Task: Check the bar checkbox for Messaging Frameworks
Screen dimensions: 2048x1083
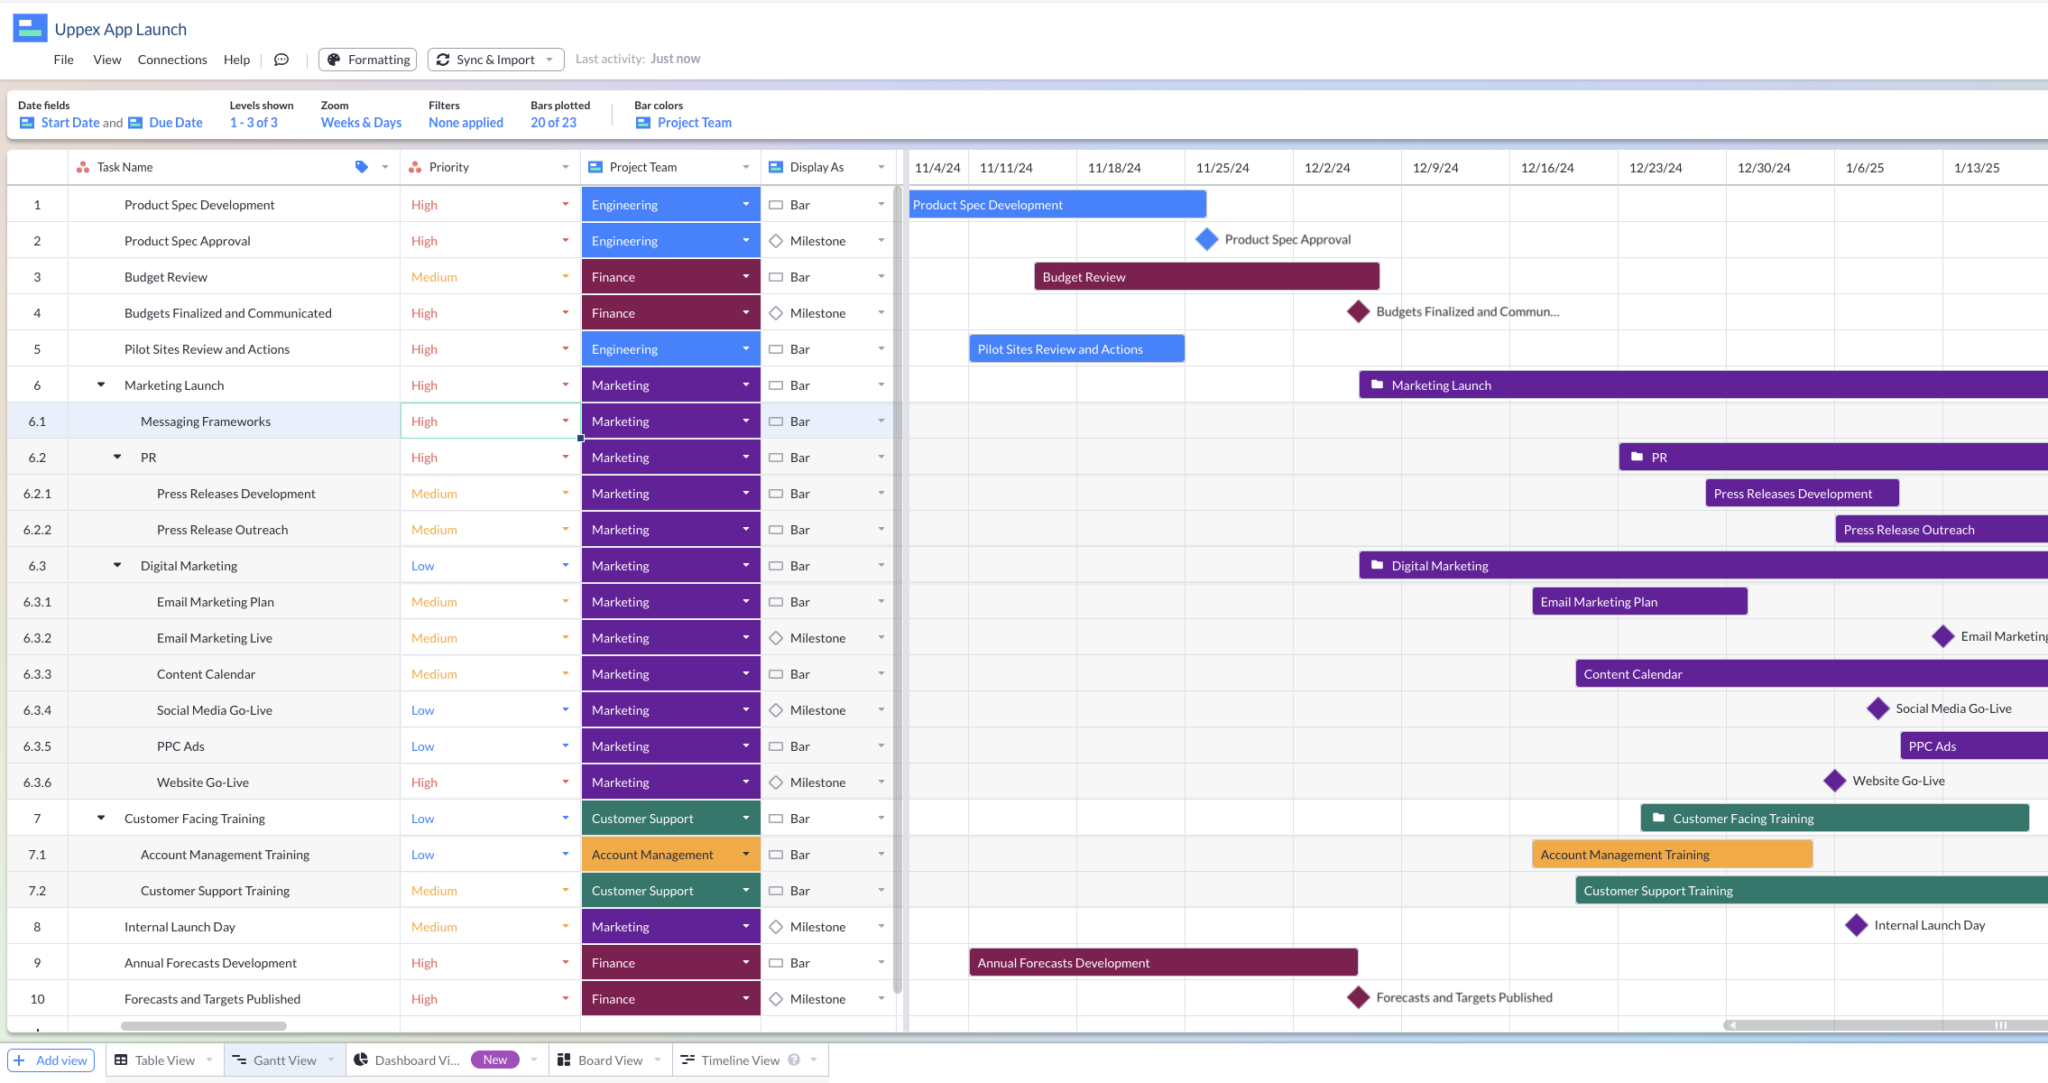Action: pos(775,421)
